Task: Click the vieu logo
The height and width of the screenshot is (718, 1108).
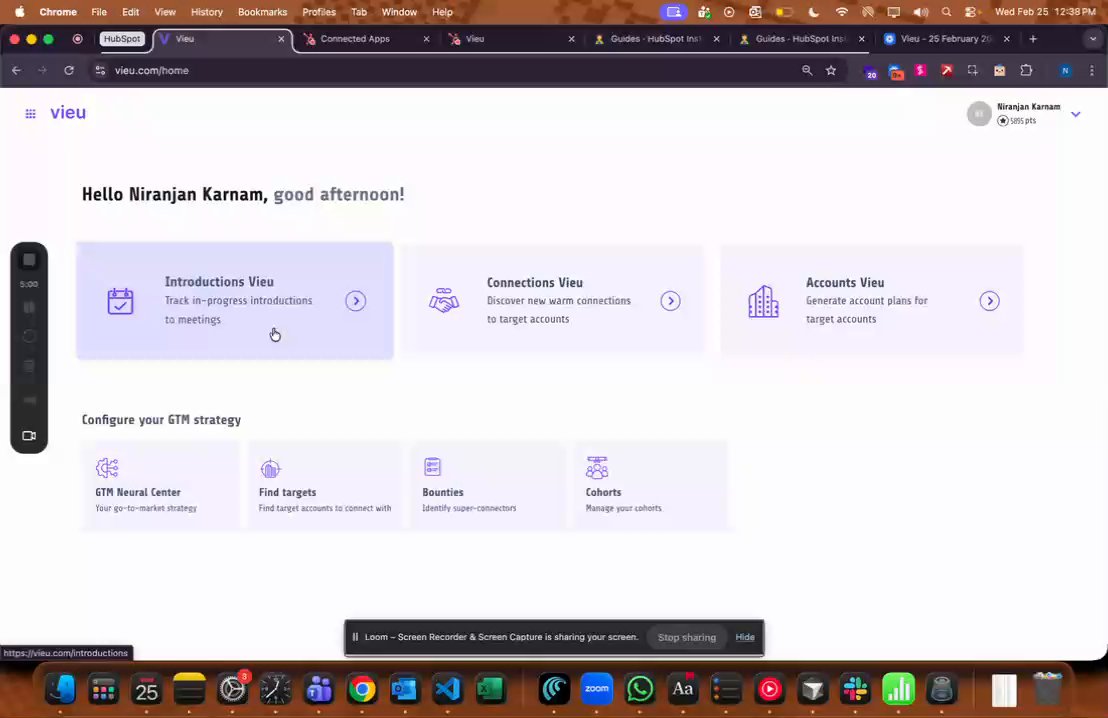Action: tap(68, 112)
